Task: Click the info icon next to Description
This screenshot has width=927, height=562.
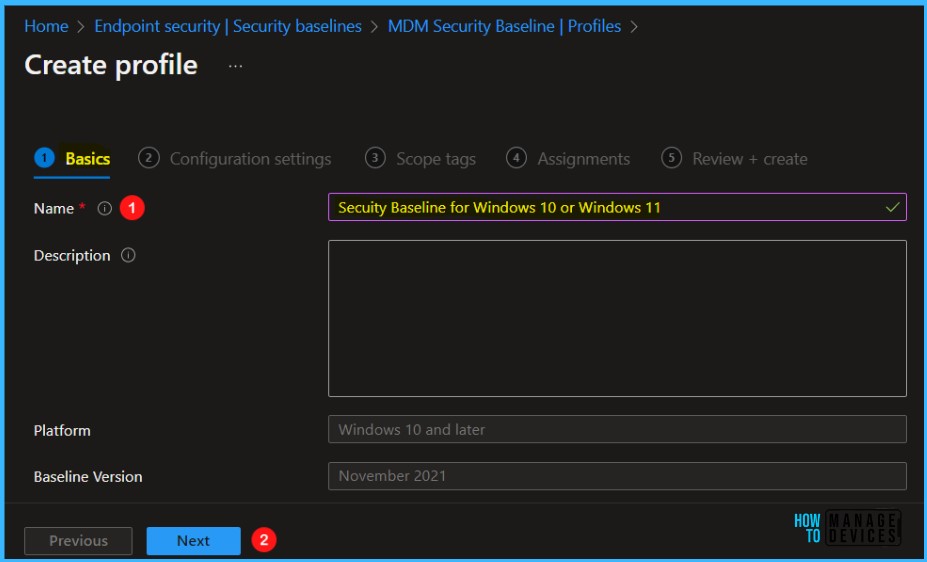Action: point(128,255)
